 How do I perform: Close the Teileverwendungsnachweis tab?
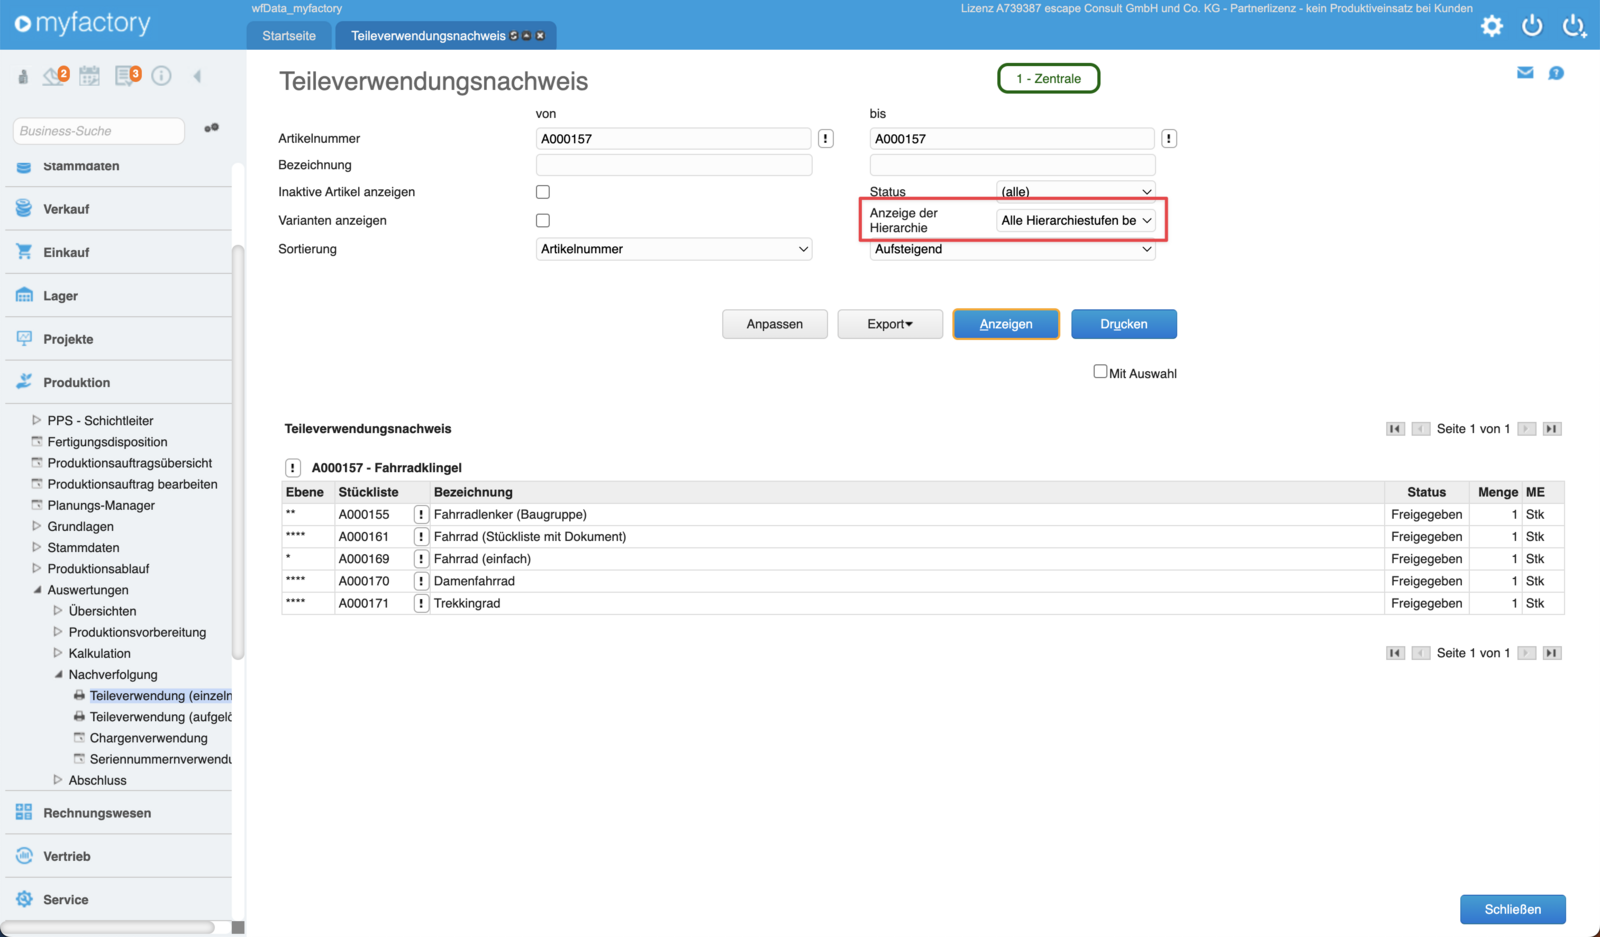coord(540,36)
